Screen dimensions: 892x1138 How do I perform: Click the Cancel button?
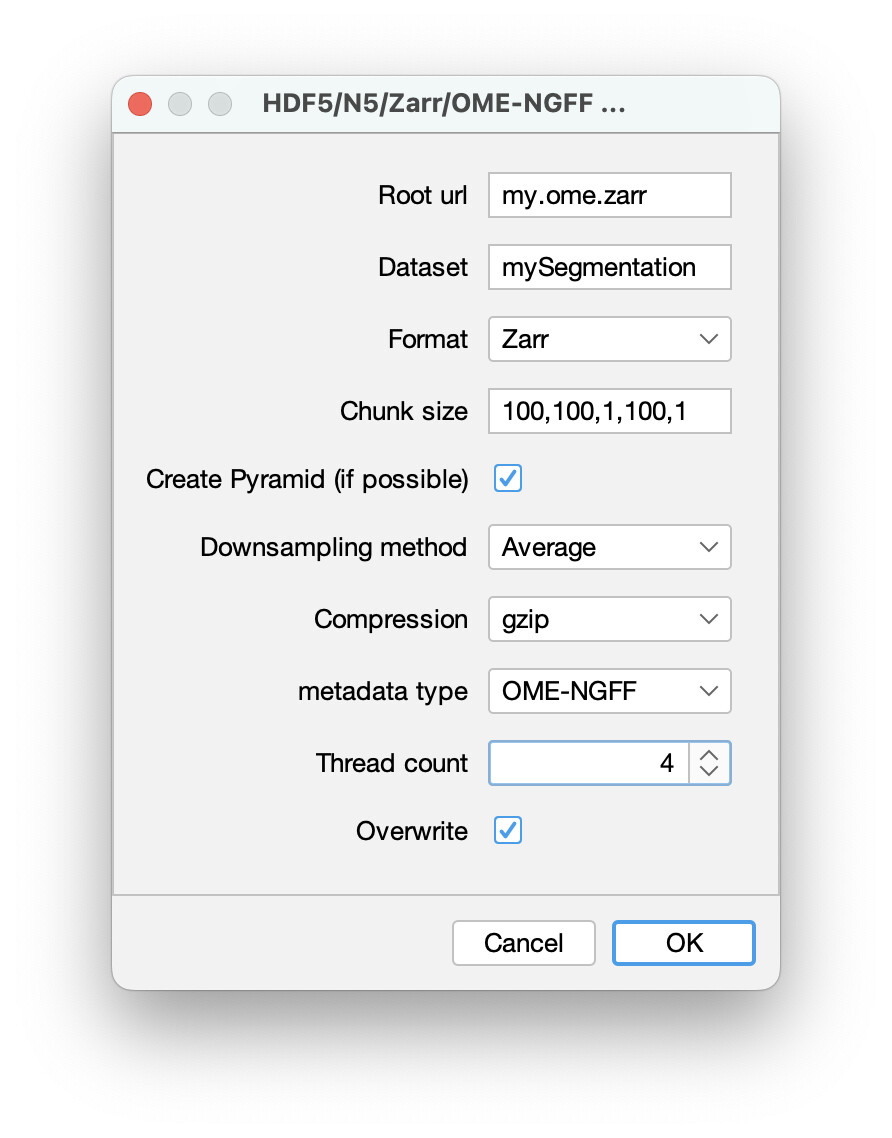[x=524, y=942]
